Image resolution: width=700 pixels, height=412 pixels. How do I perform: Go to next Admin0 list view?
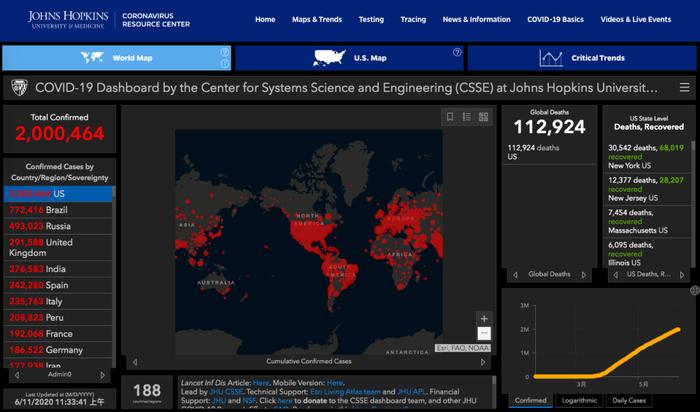click(x=102, y=375)
